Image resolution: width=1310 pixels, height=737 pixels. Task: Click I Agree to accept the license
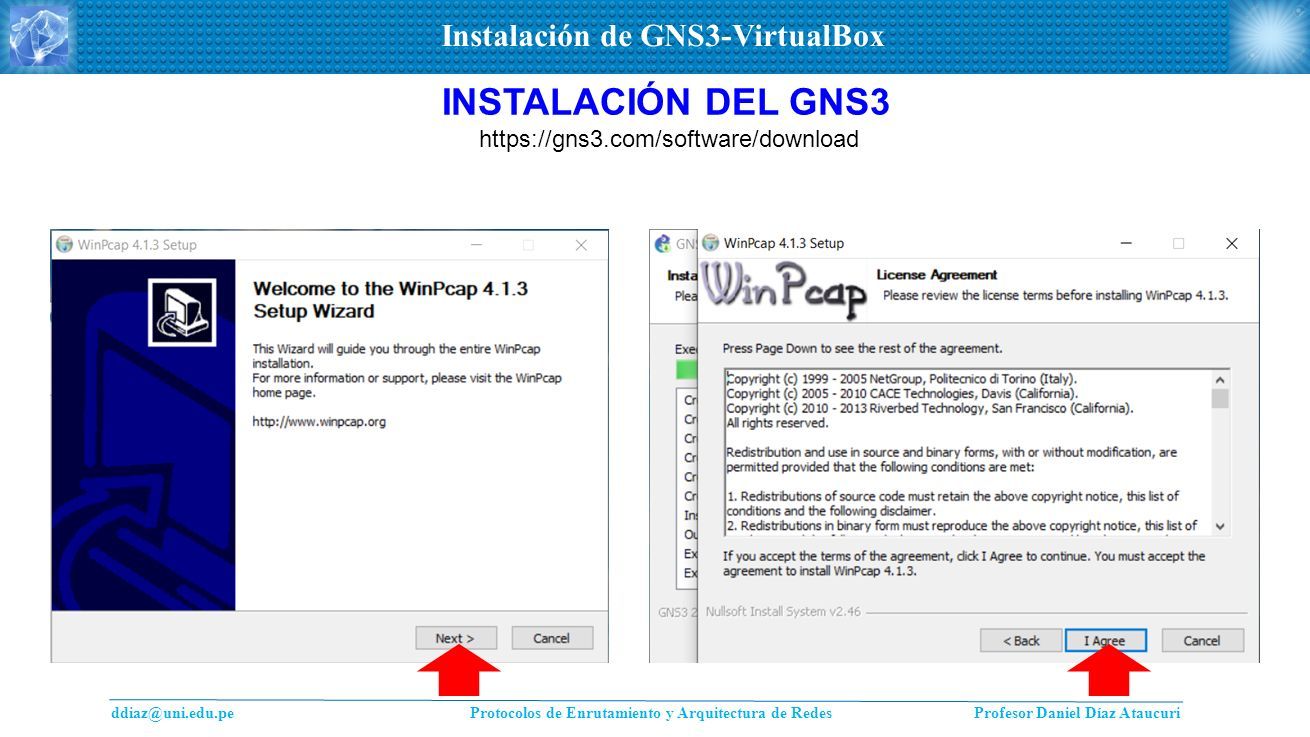click(x=1105, y=641)
